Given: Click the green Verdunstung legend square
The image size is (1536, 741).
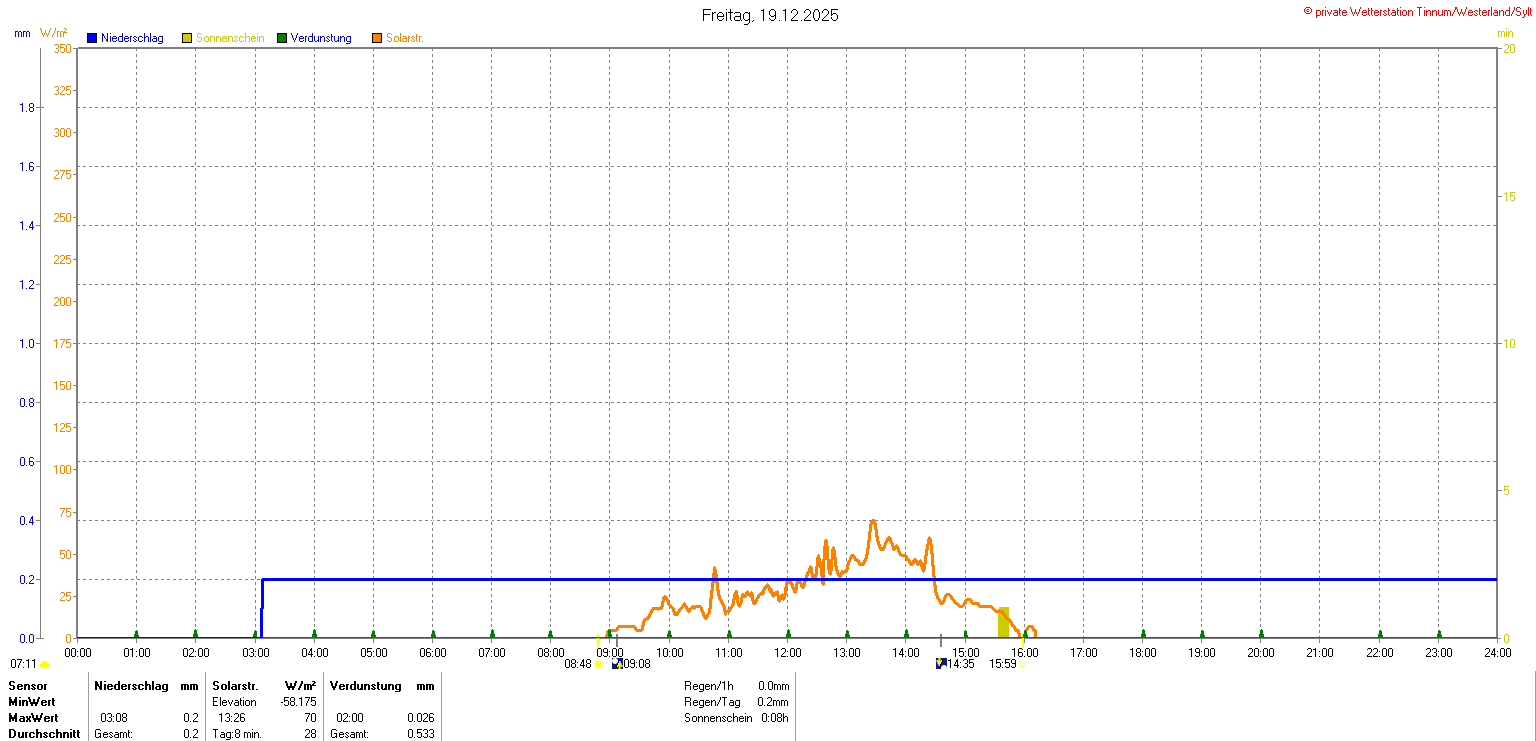Looking at the screenshot, I should 282,38.
